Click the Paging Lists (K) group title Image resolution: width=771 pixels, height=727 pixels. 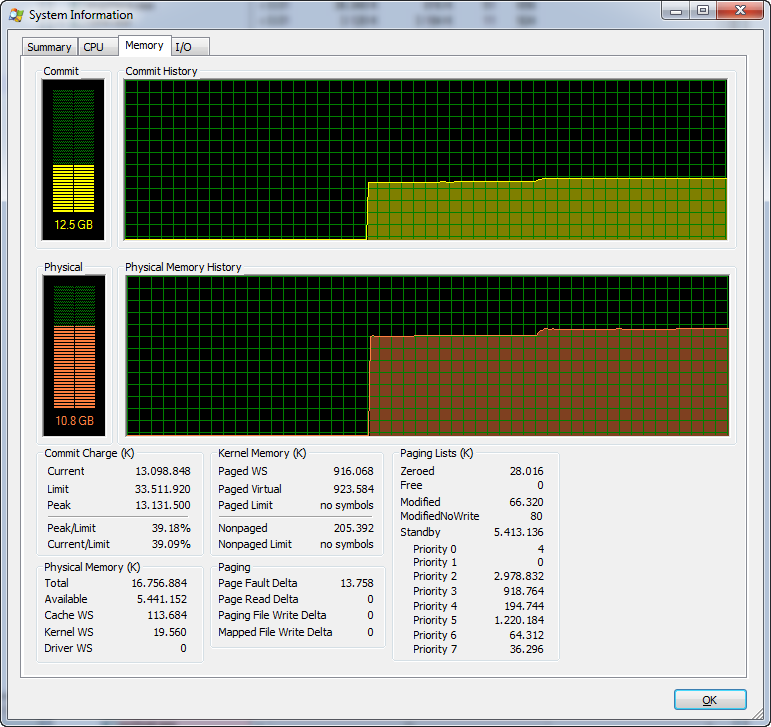[x=436, y=453]
